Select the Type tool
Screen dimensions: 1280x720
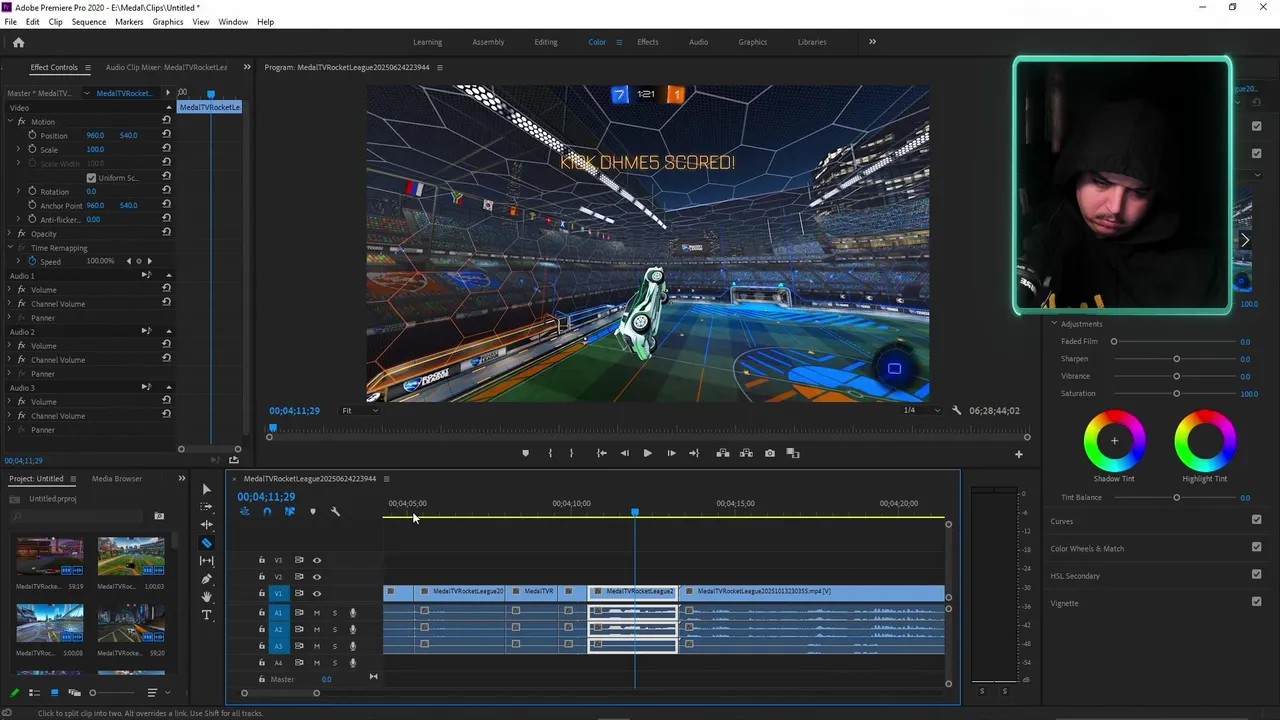coord(207,615)
